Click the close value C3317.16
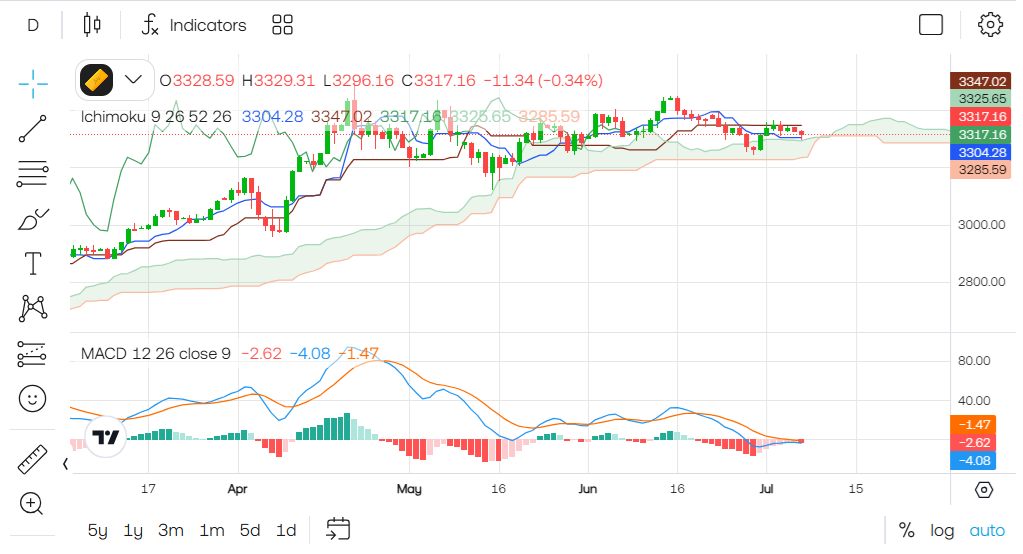This screenshot has width=1023, height=554. (x=438, y=80)
